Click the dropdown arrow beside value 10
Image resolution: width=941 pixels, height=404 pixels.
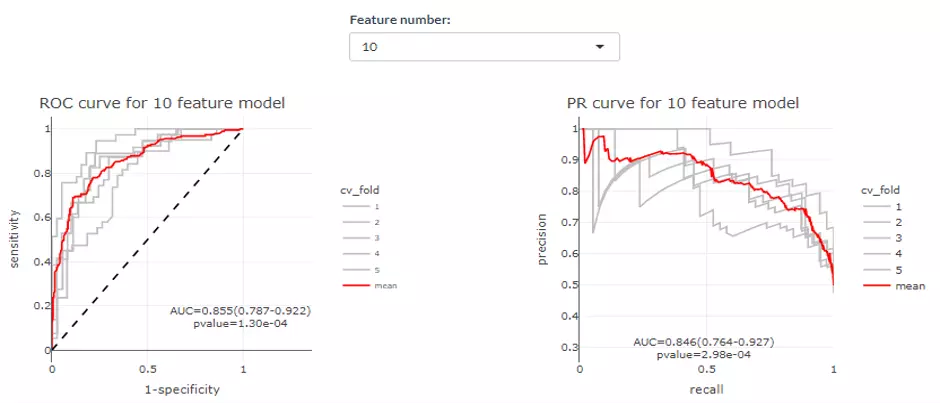point(600,47)
